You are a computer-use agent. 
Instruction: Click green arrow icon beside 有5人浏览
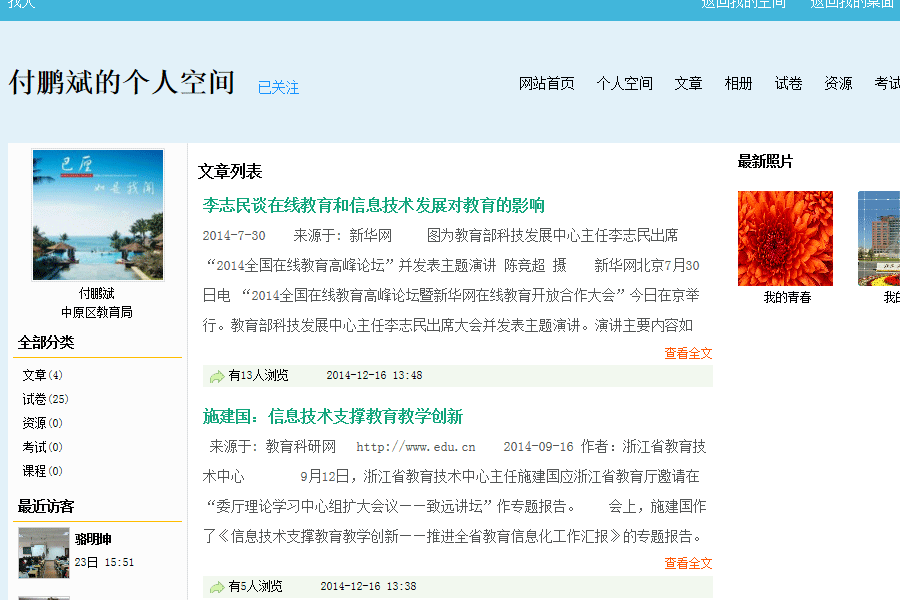coord(217,587)
